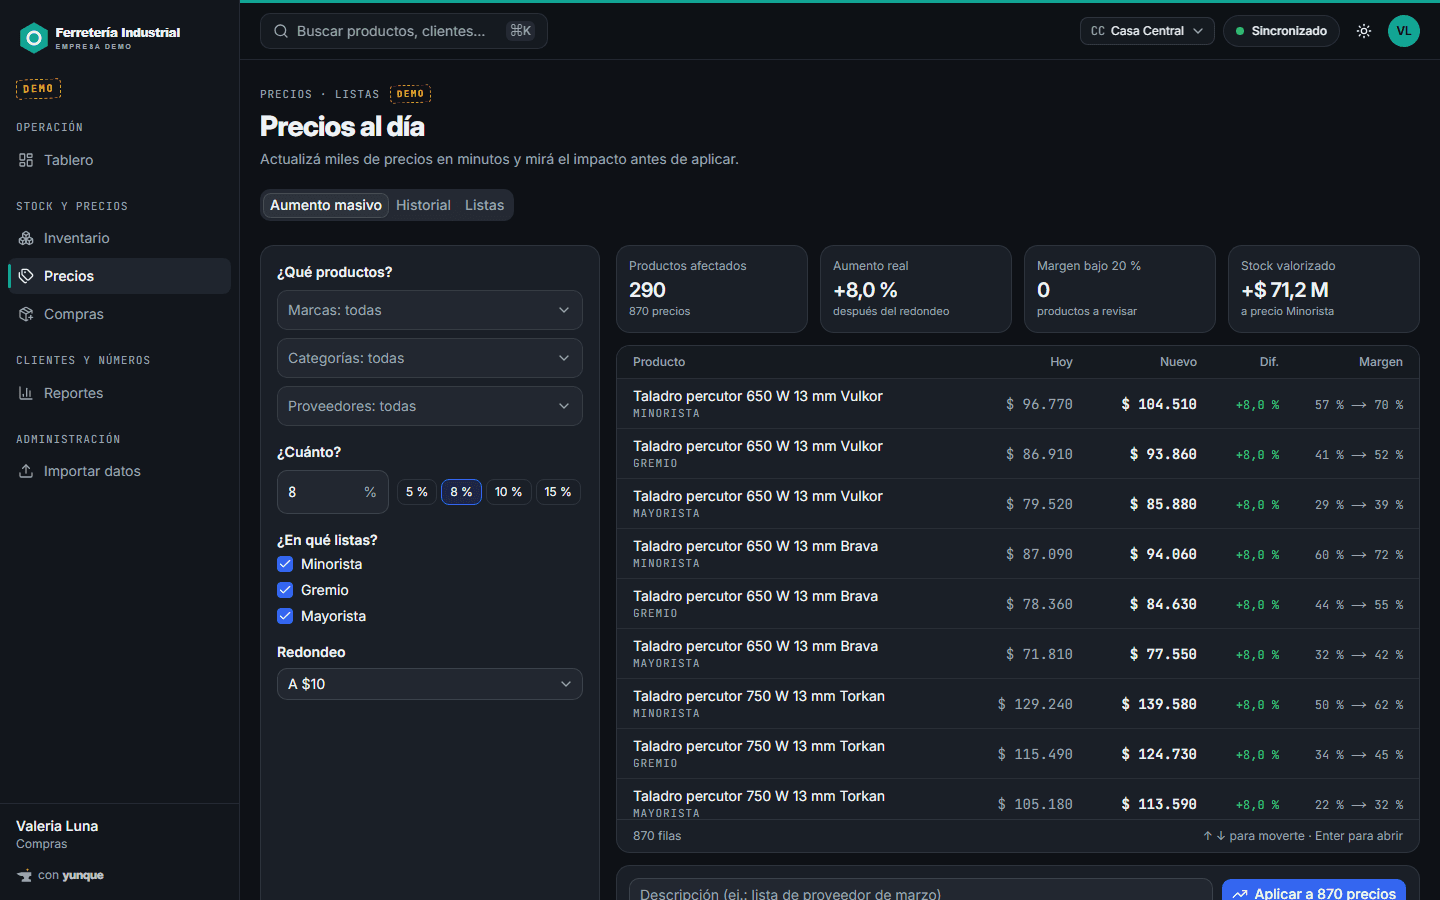The image size is (1440, 900).
Task: Select the 15 % preset
Action: [x=558, y=492]
